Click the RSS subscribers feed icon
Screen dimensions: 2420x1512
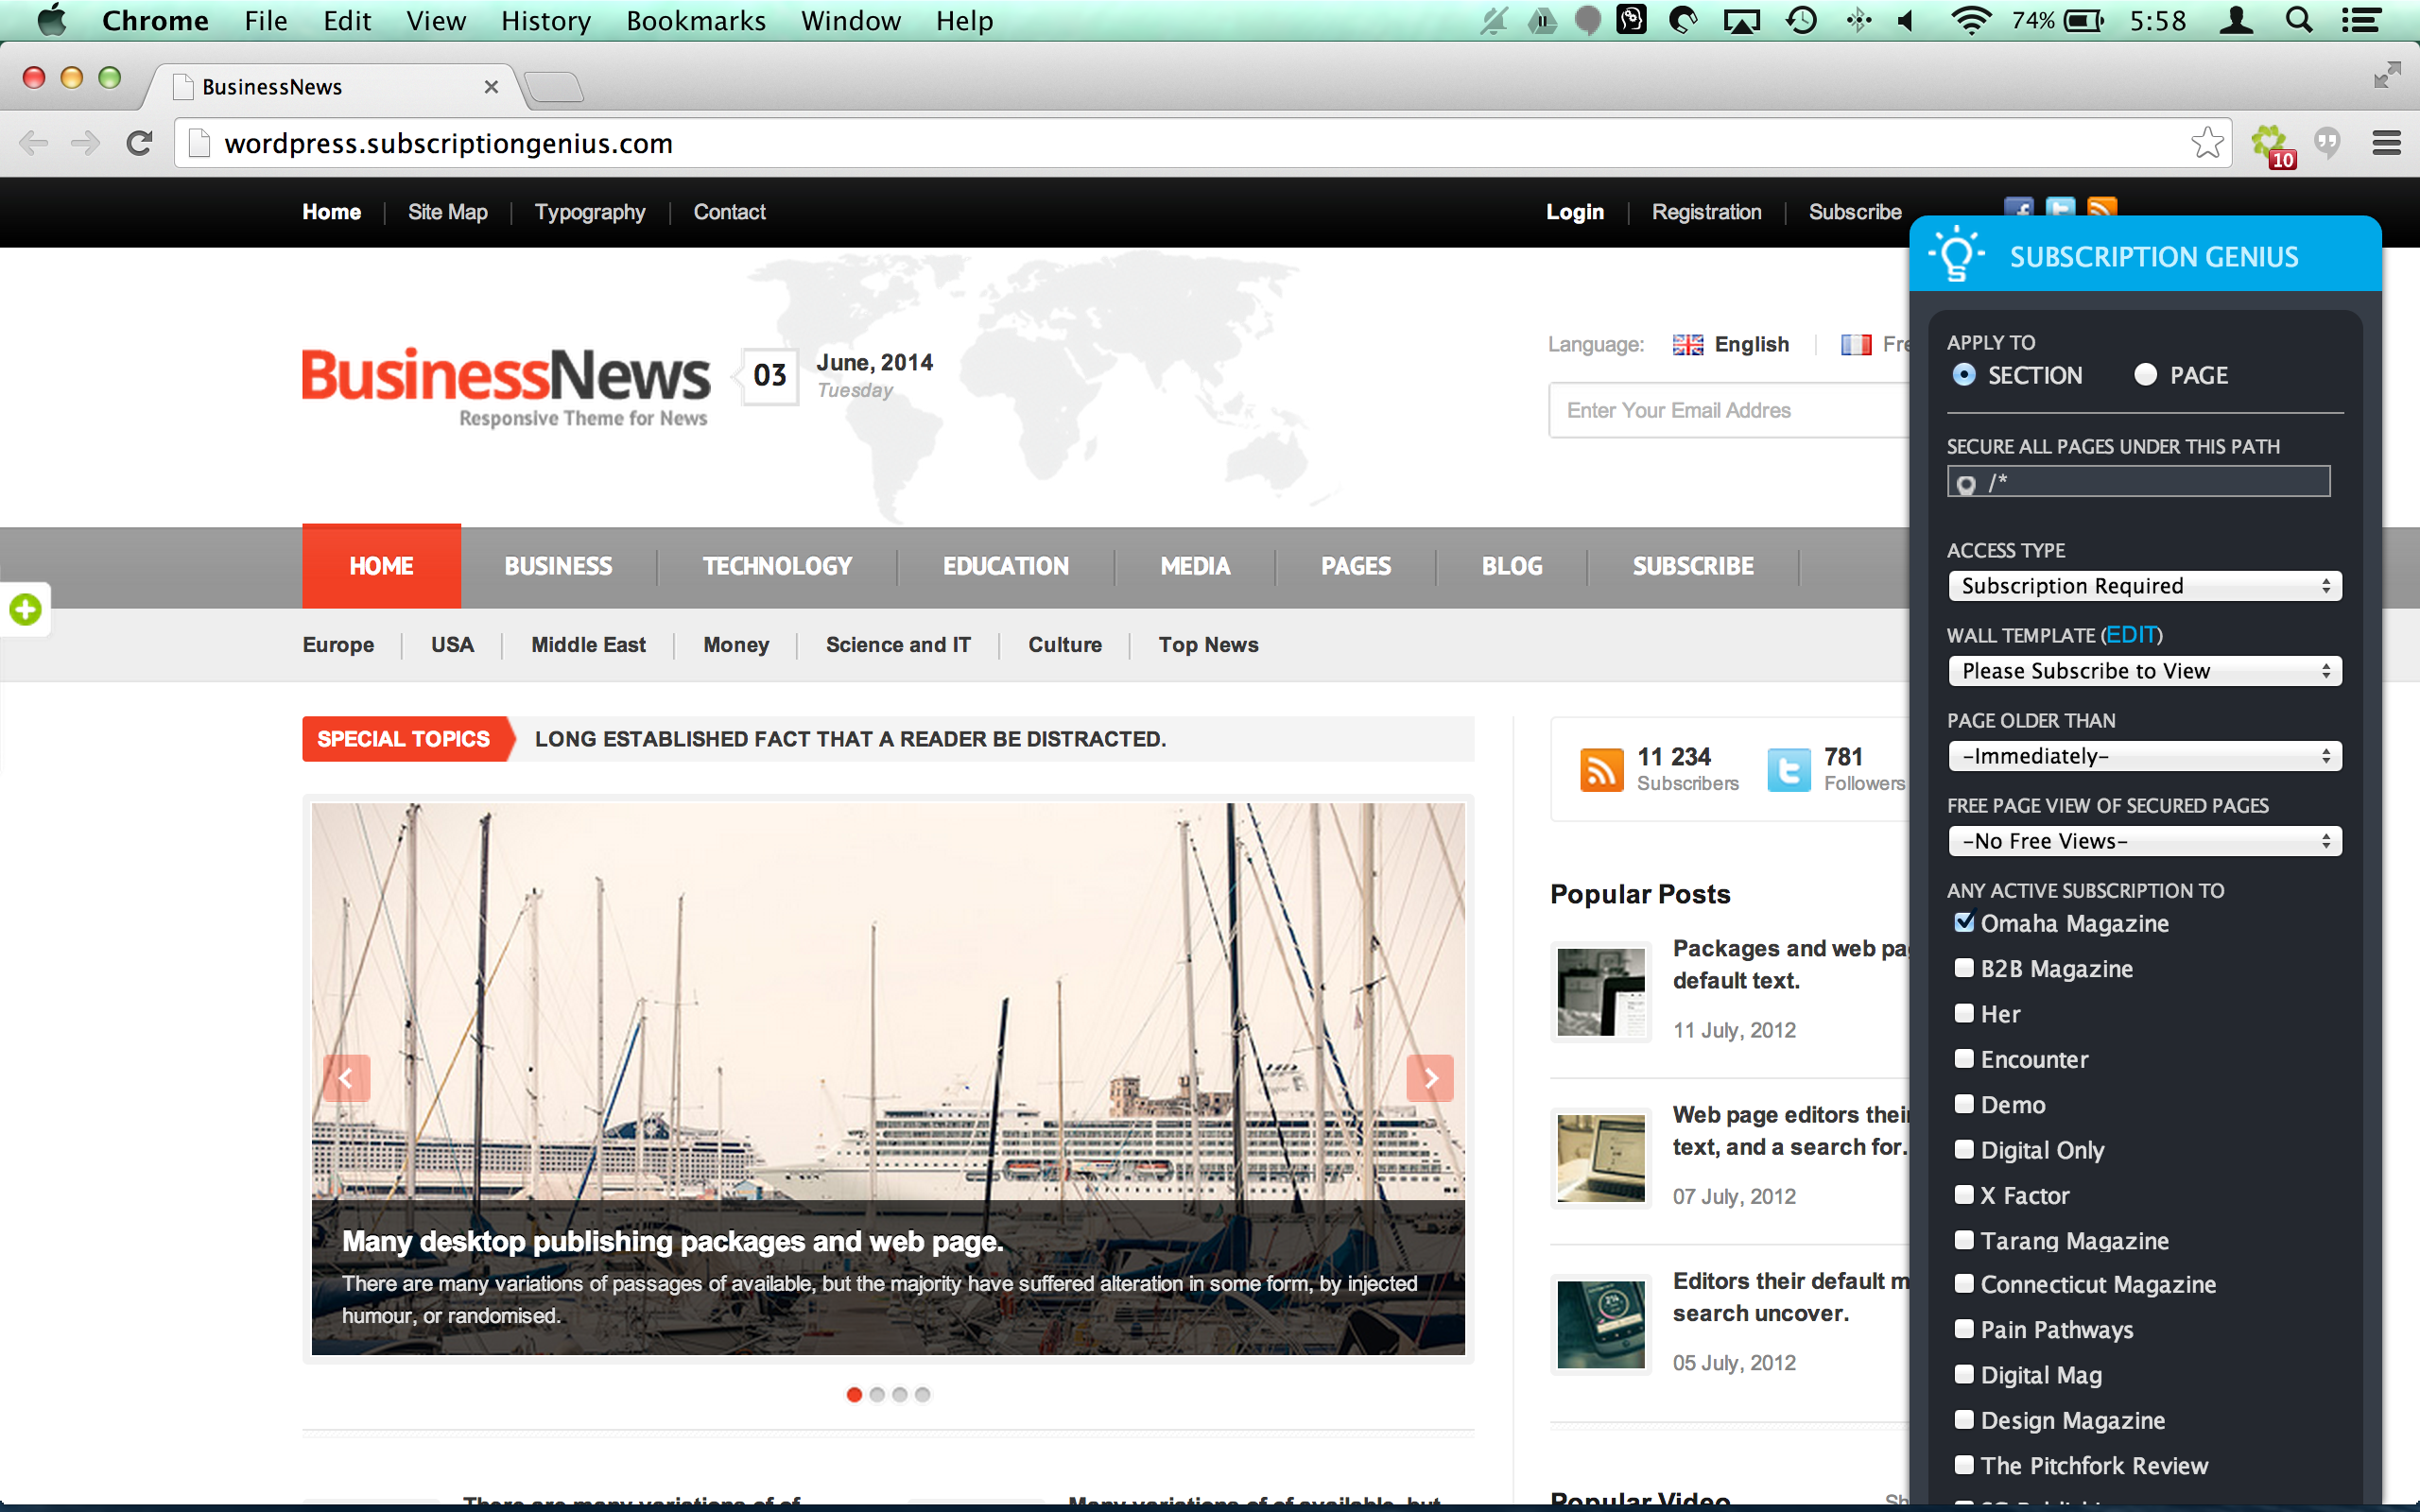click(1601, 769)
